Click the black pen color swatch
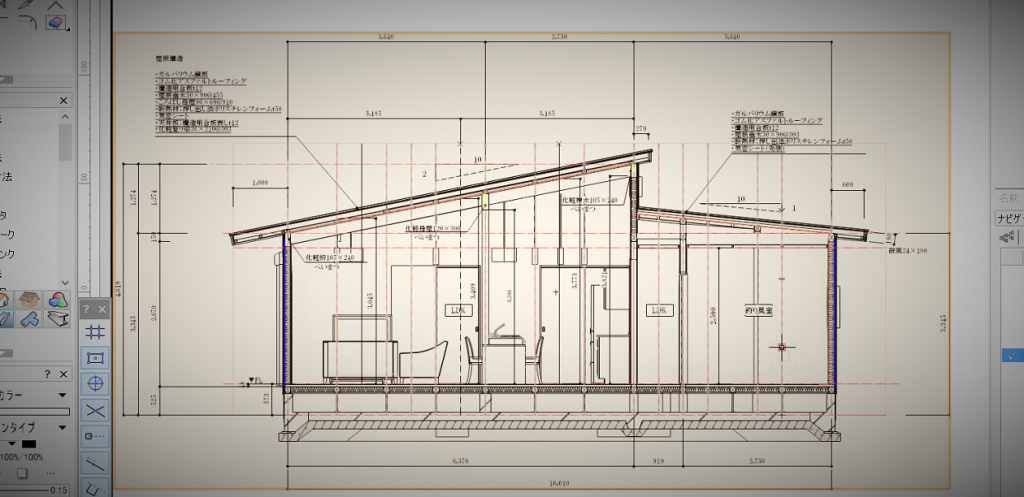This screenshot has width=1024, height=497. (29, 443)
